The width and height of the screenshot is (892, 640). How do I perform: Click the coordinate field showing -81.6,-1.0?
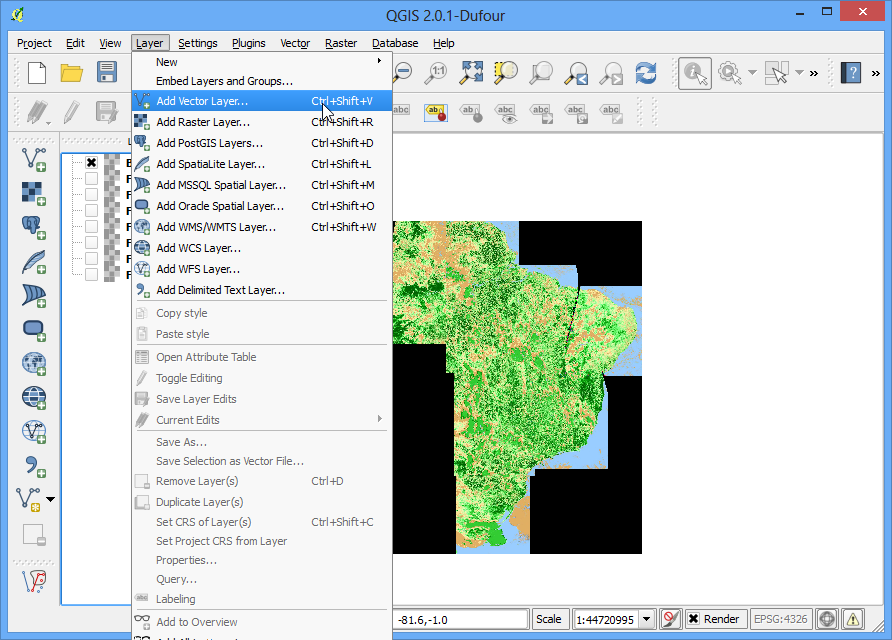click(461, 620)
